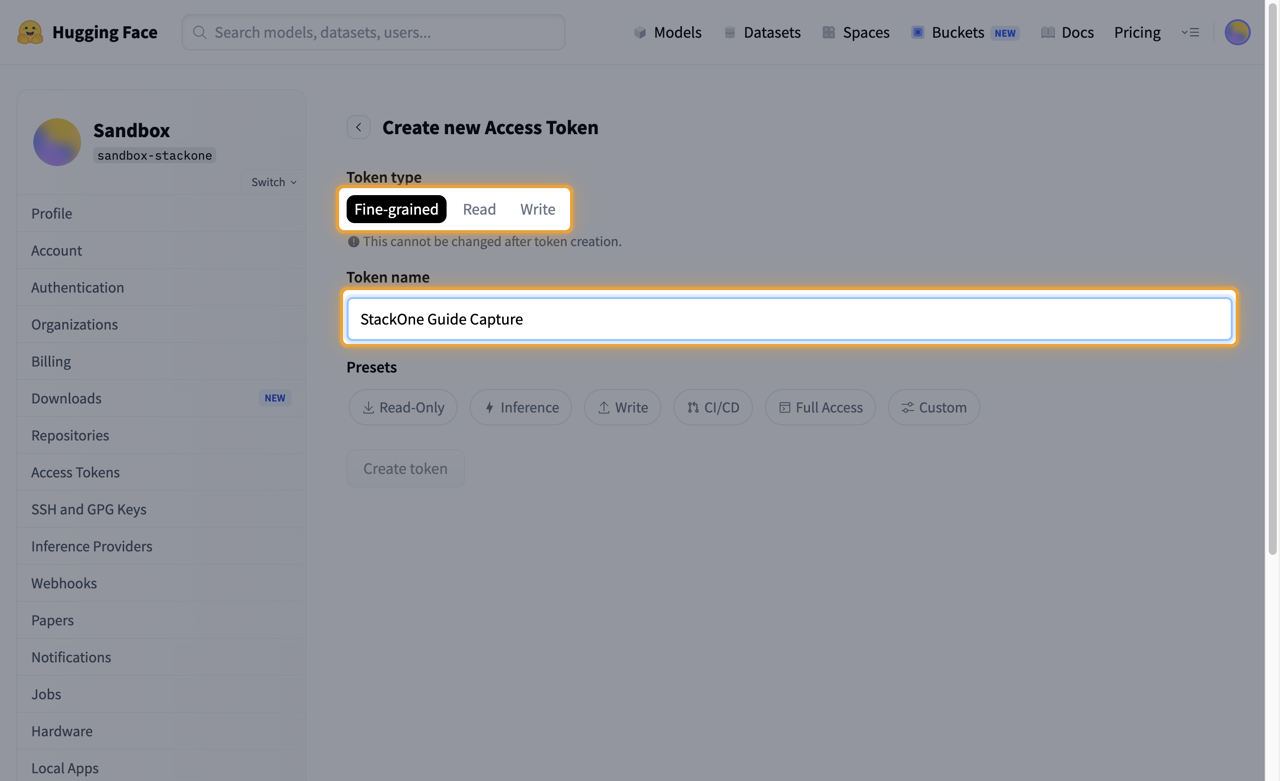
Task: Select Read token type
Action: tap(479, 209)
